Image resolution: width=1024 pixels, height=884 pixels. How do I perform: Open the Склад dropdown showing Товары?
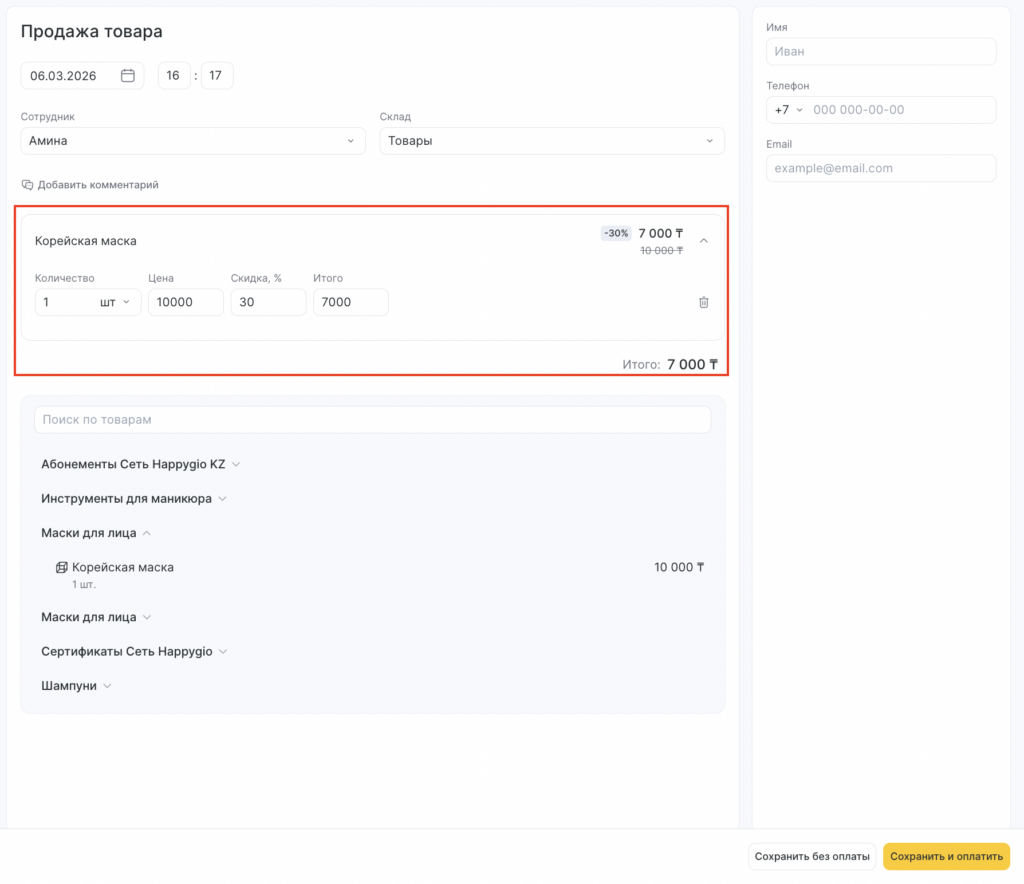(551, 141)
